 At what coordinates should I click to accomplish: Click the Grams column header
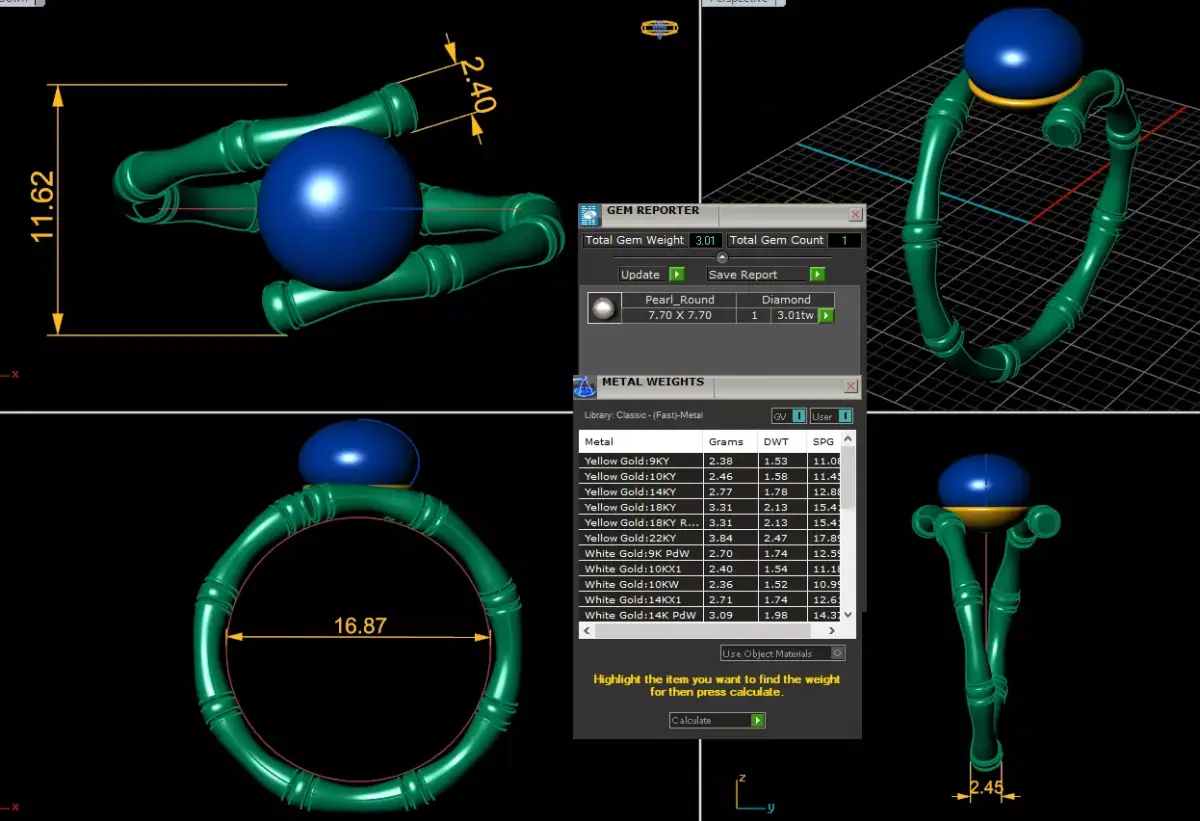pyautogui.click(x=730, y=441)
